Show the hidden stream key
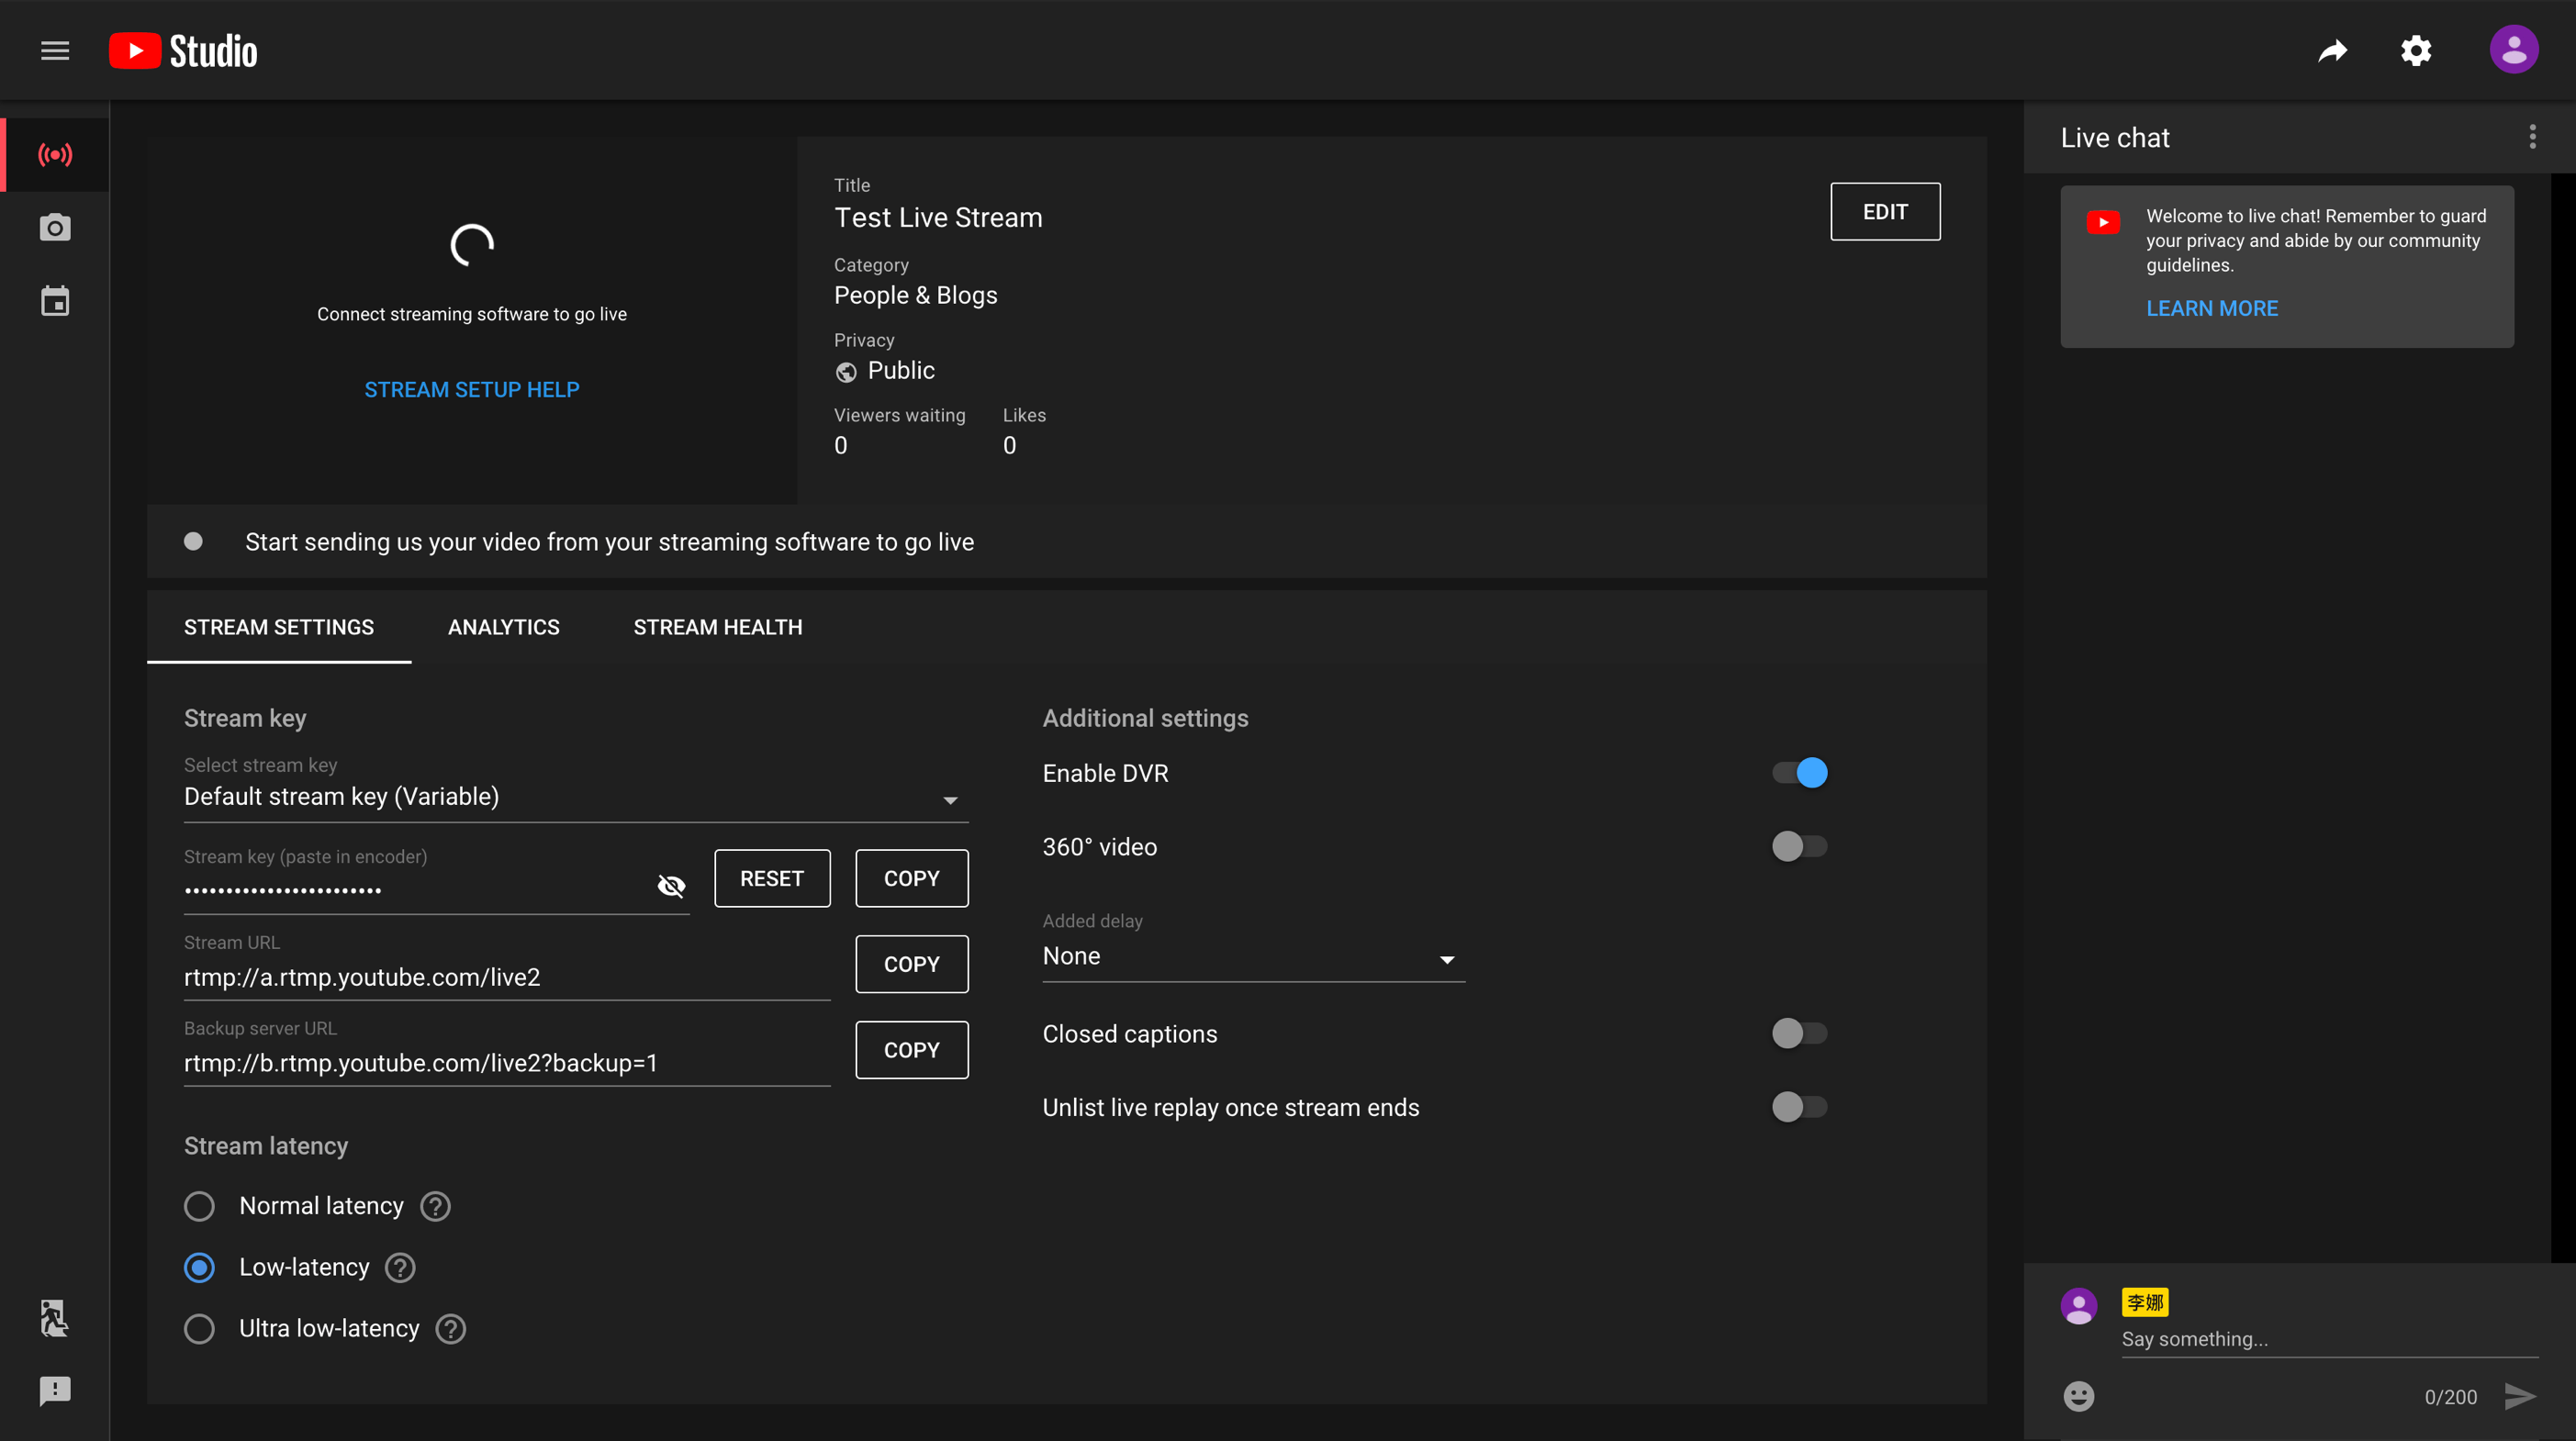Screen dimensions: 2576x1441 tap(671, 886)
